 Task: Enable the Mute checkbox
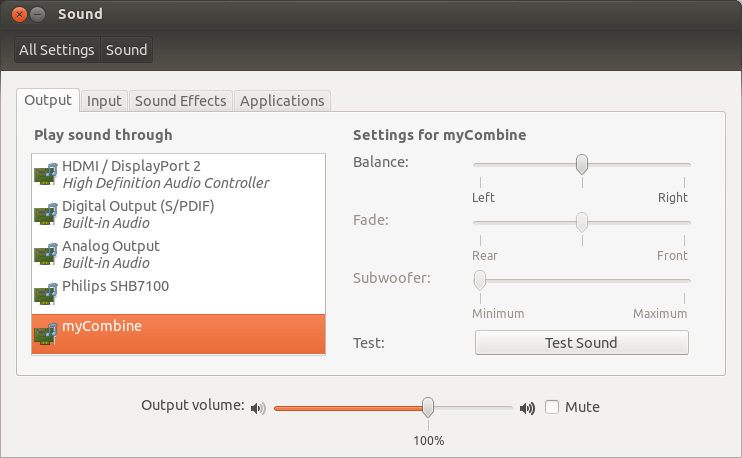pyautogui.click(x=552, y=407)
